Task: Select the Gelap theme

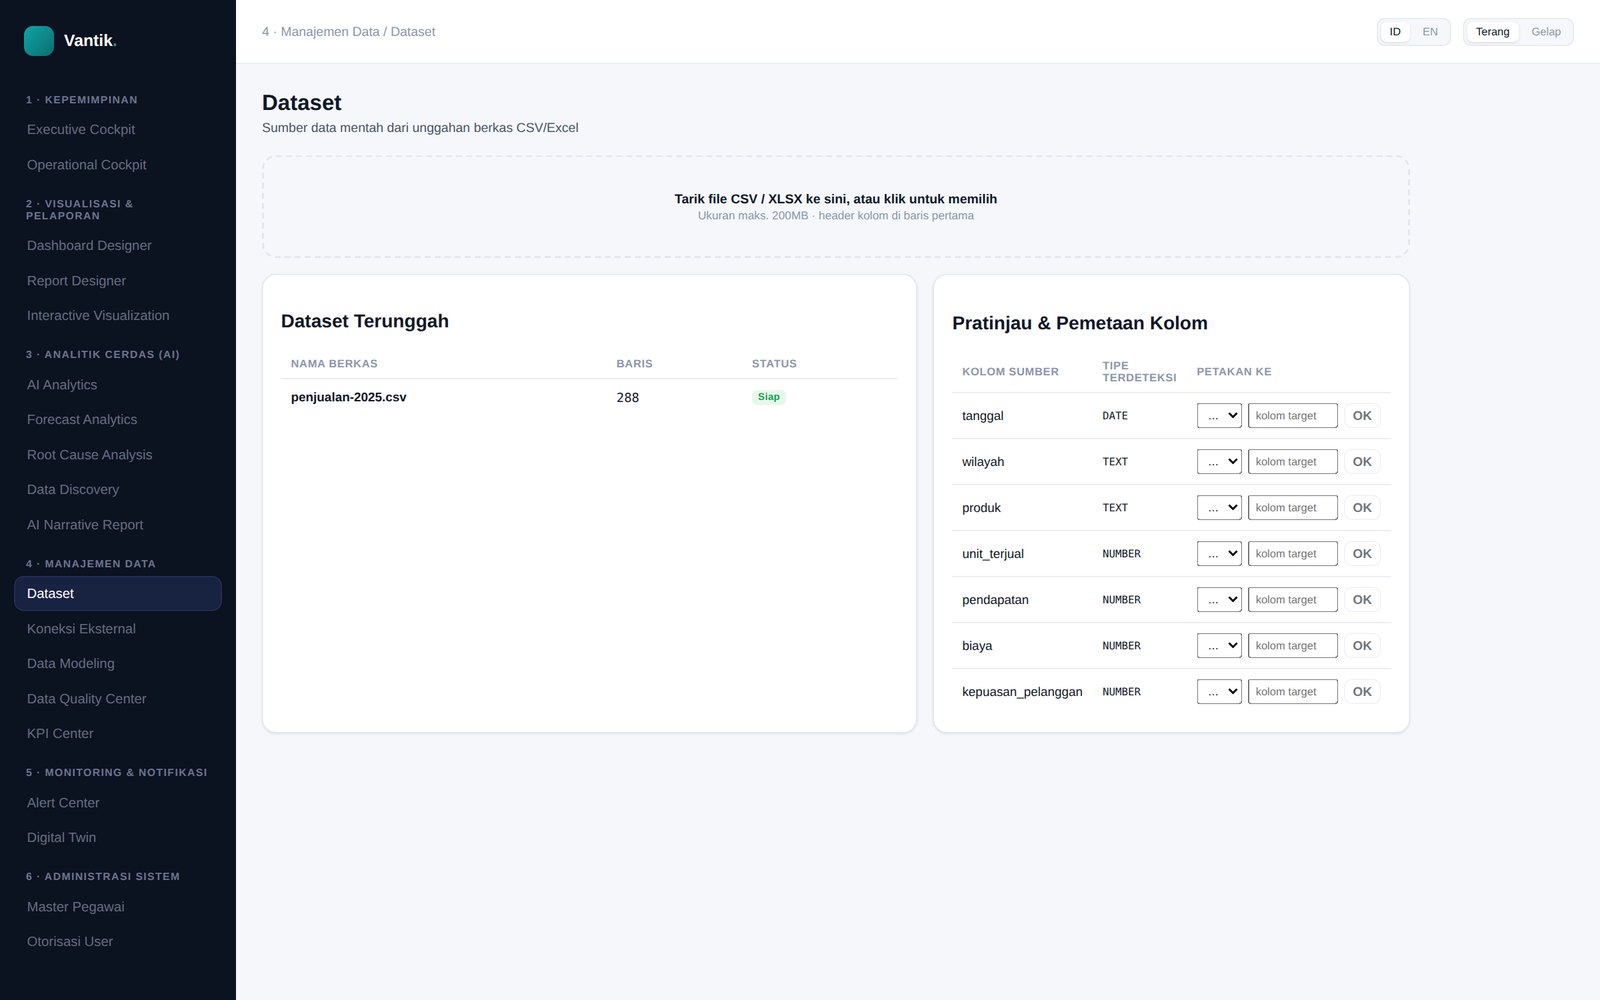Action: point(1545,32)
